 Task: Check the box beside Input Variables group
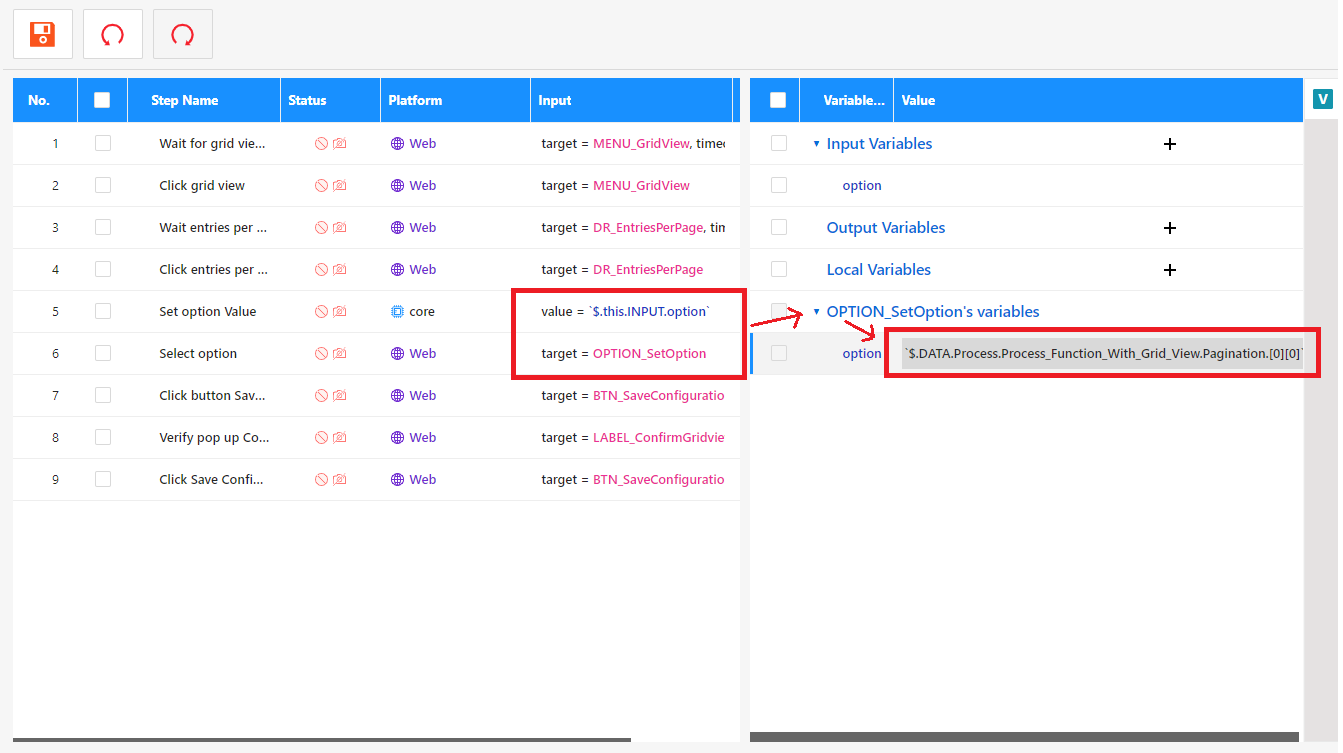click(779, 144)
